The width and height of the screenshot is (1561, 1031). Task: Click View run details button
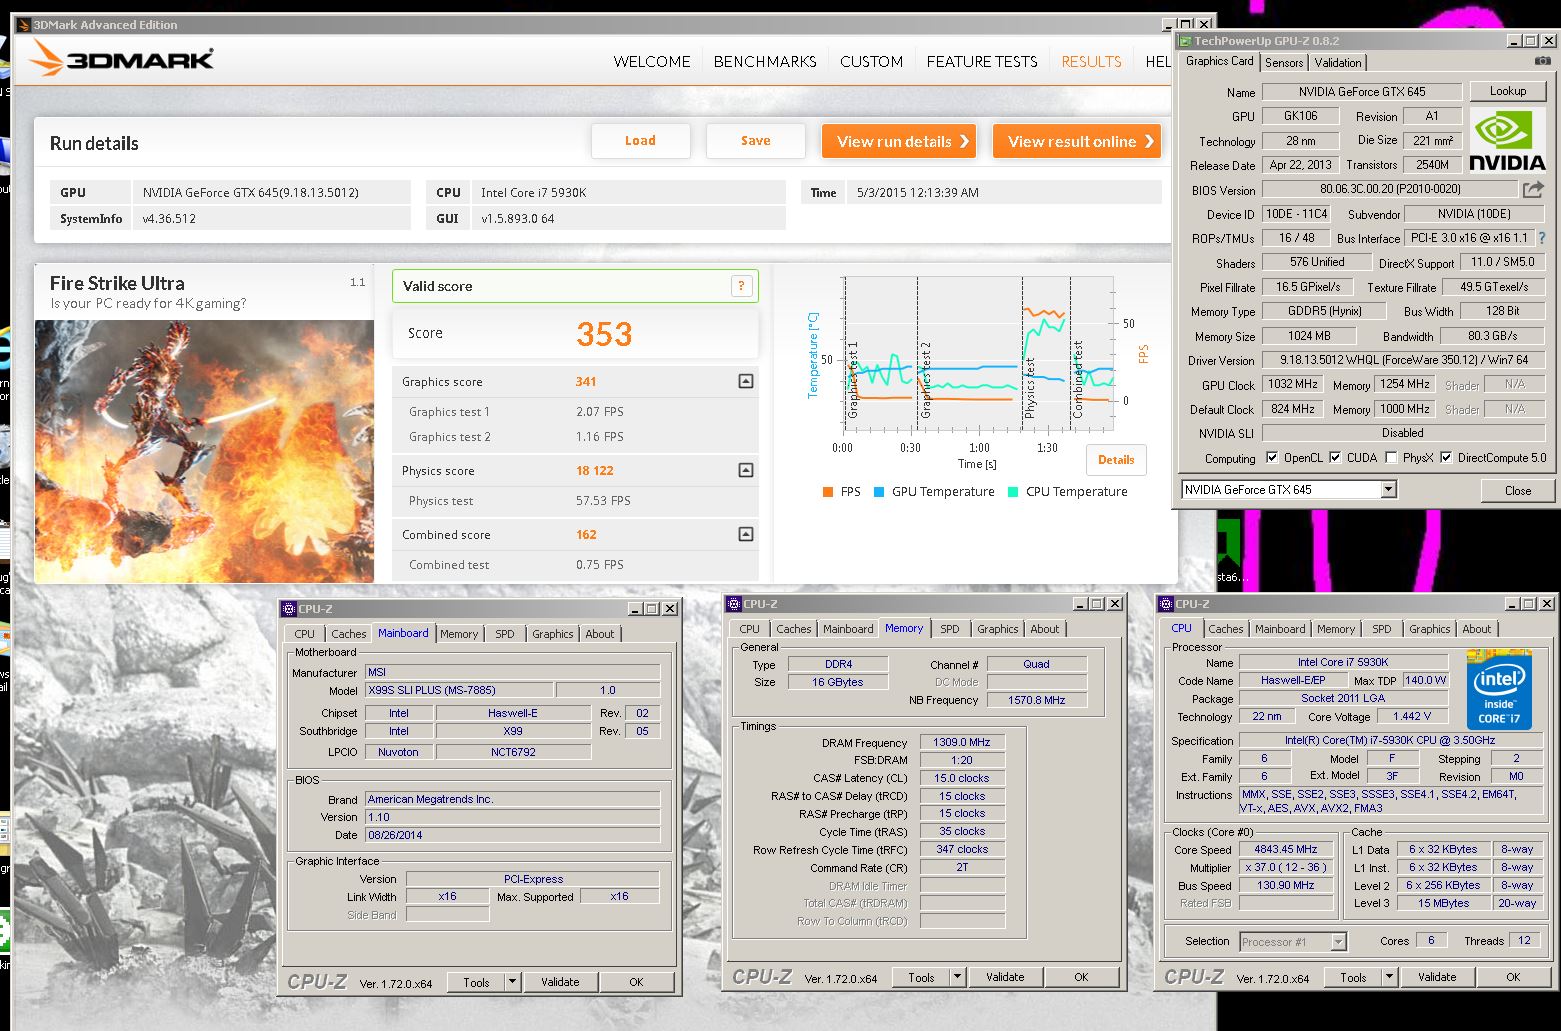(x=900, y=141)
